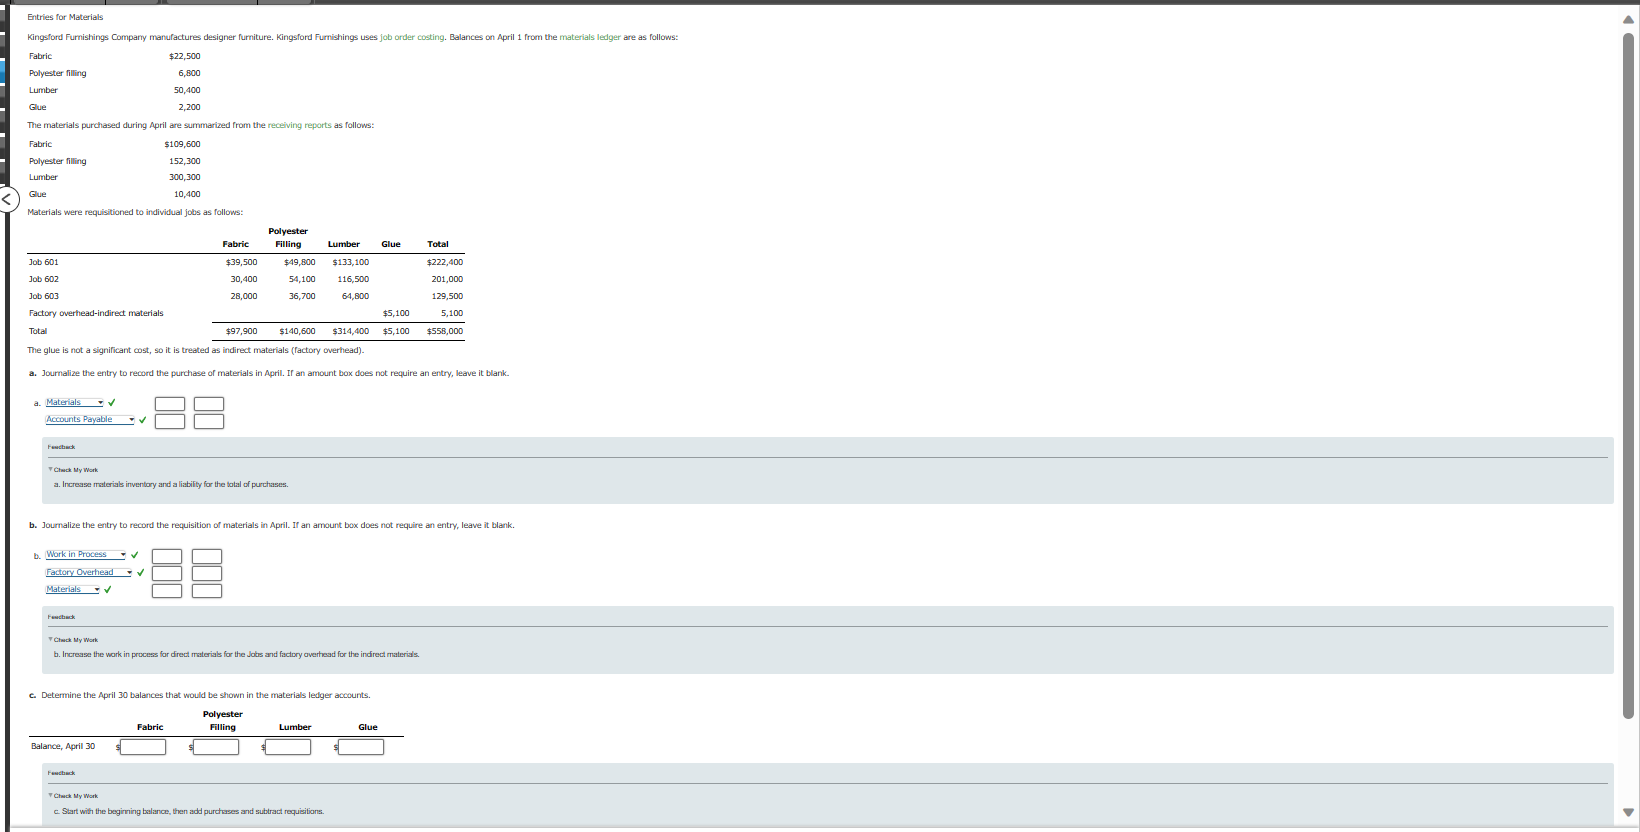Click the Materials credit amount box in part a
Screen dimensions: 1640x832
coord(209,404)
